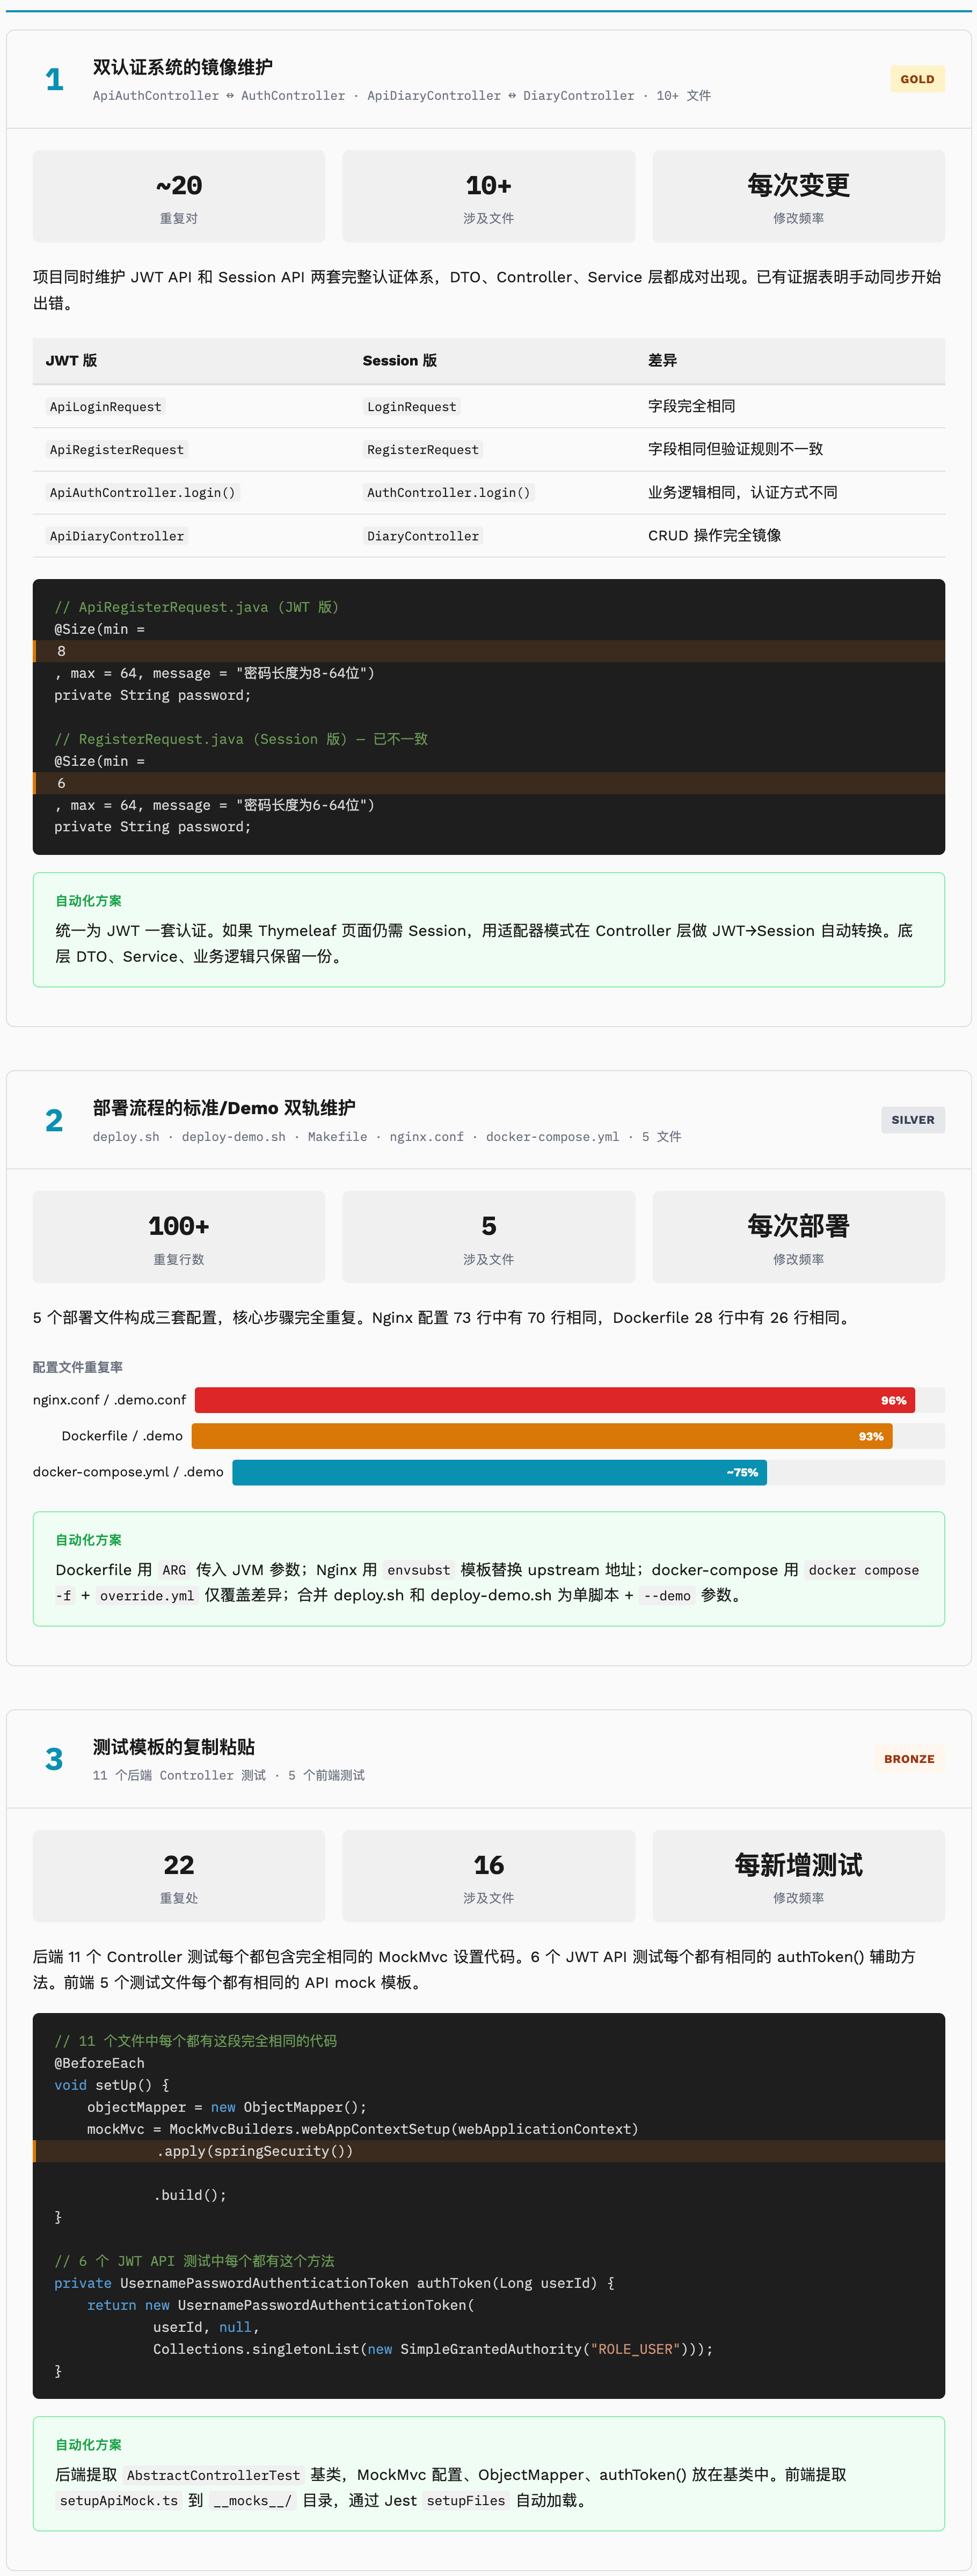Click the GOLD badge

916,79
